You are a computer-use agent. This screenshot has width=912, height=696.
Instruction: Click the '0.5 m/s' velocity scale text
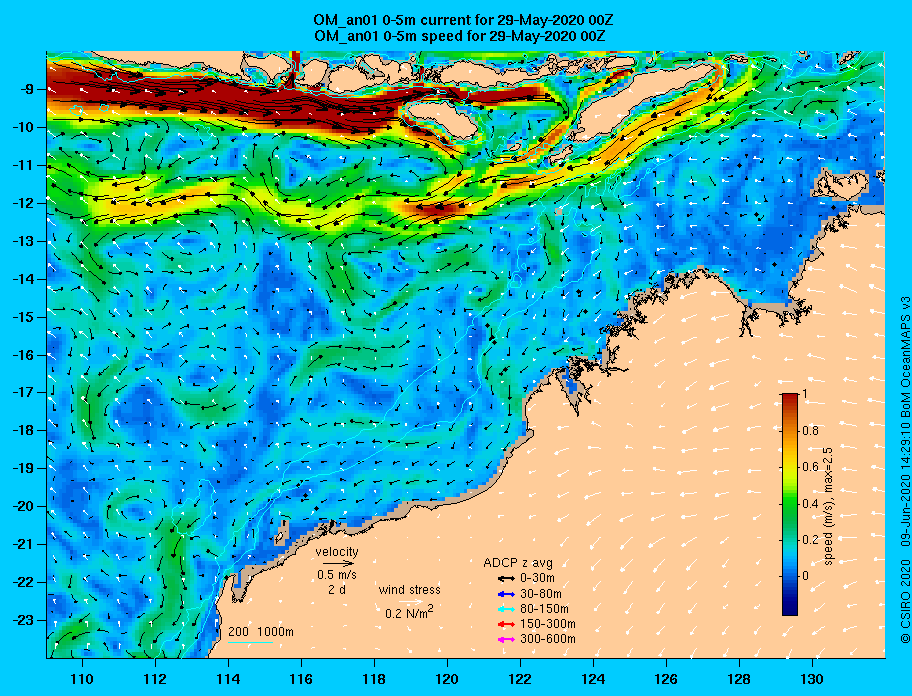click(x=337, y=574)
